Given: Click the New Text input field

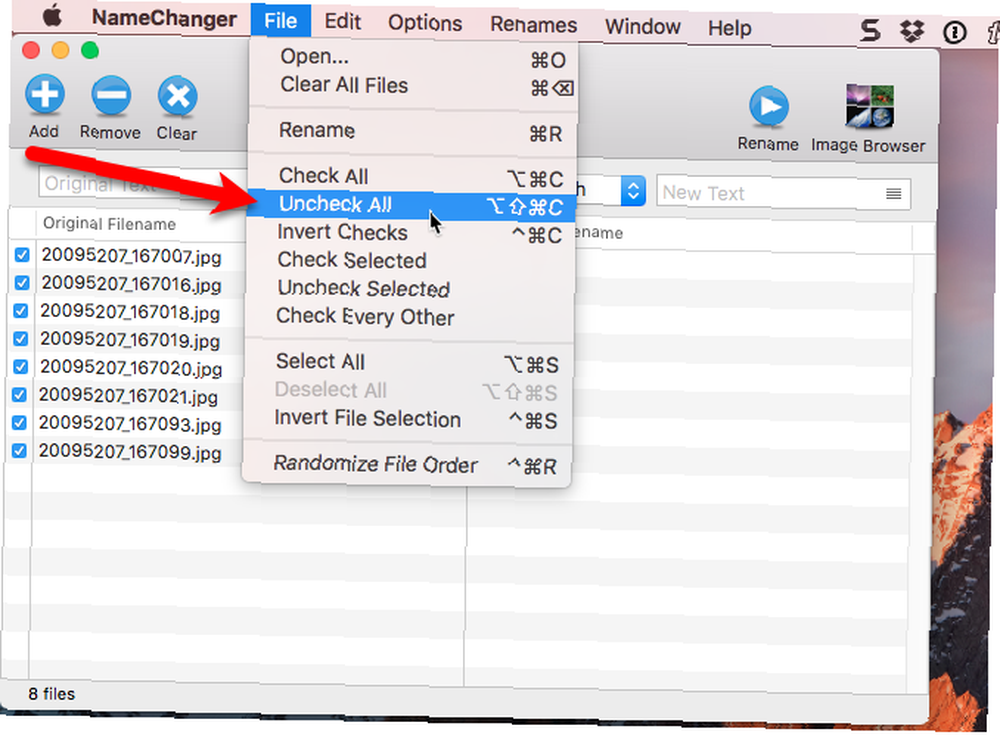Looking at the screenshot, I should 784,193.
